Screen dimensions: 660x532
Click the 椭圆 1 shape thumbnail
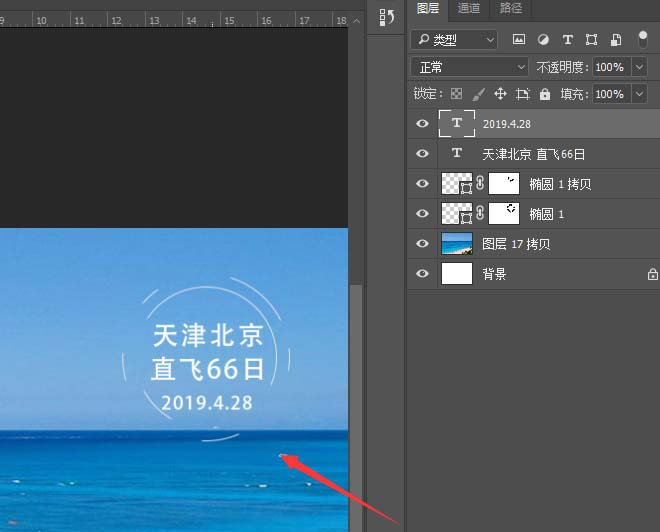[x=457, y=213]
